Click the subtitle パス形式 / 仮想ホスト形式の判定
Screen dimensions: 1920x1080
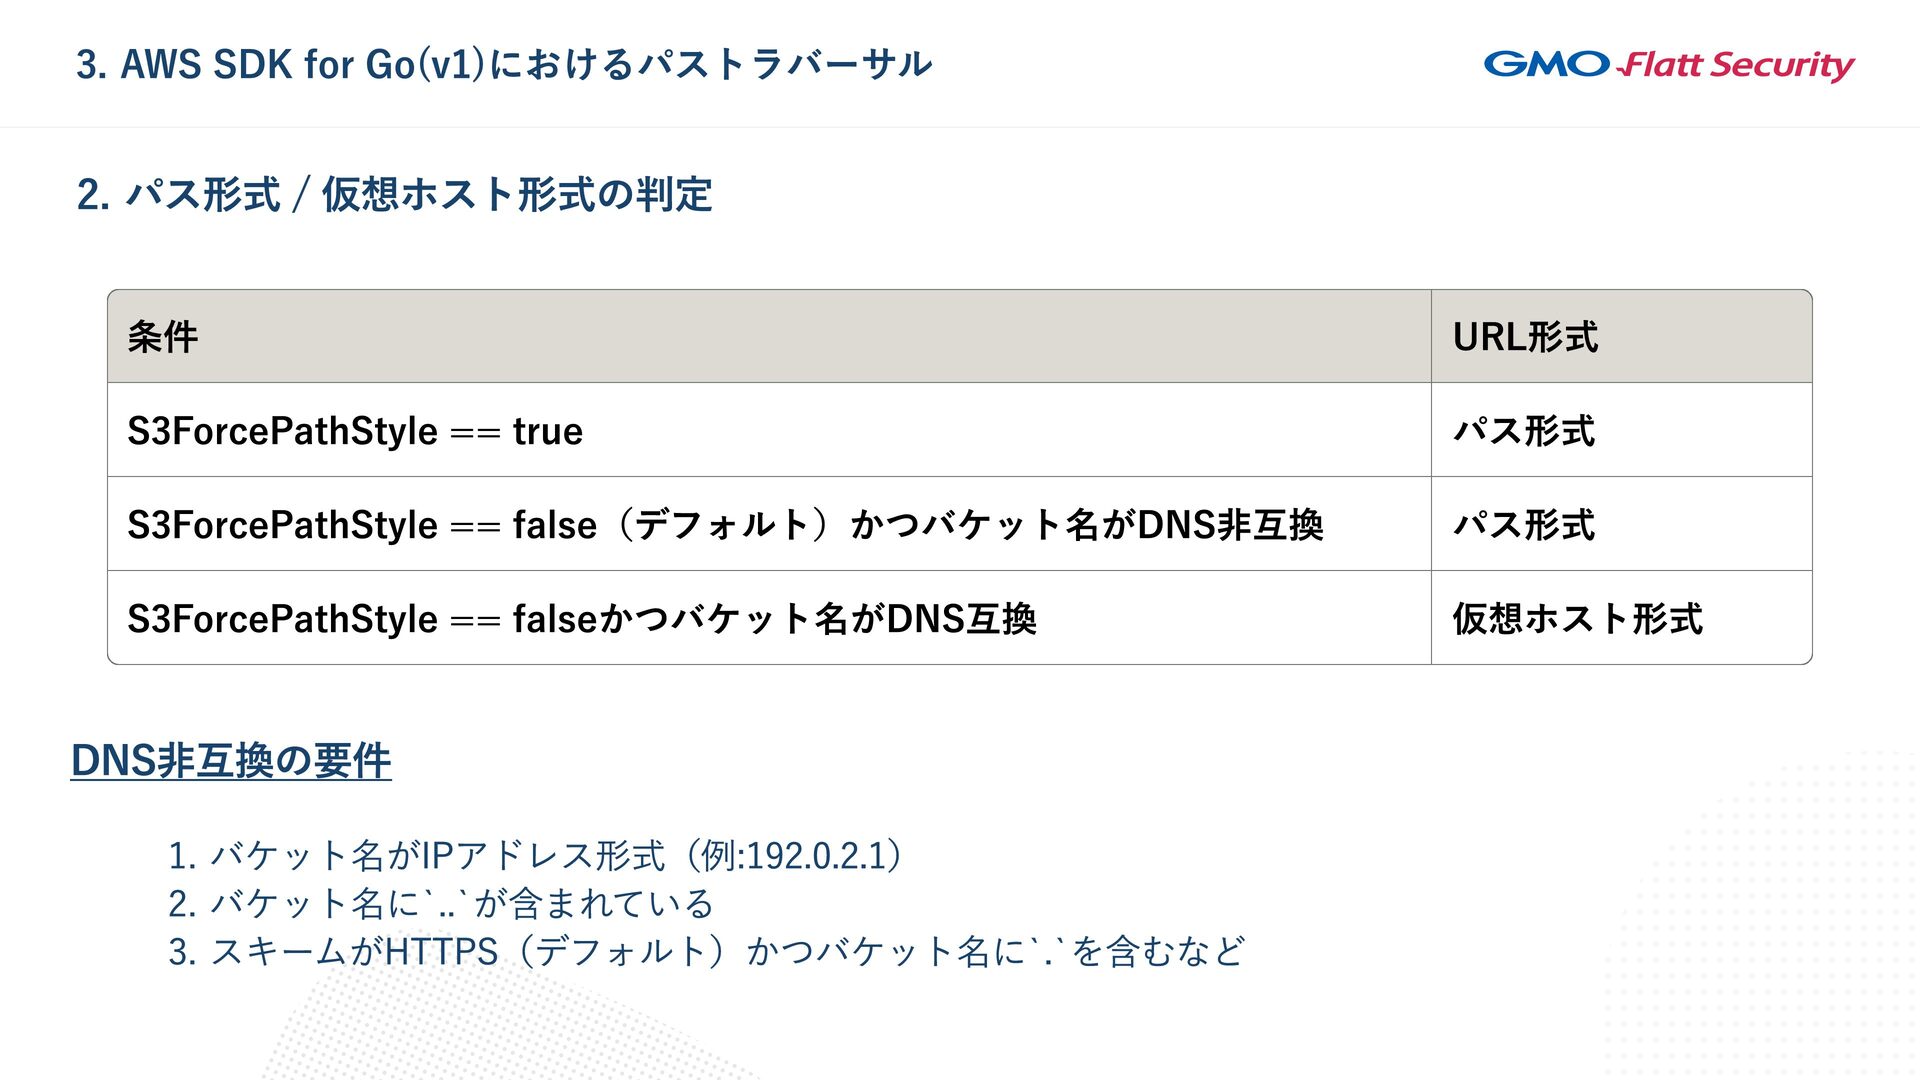[x=394, y=195]
